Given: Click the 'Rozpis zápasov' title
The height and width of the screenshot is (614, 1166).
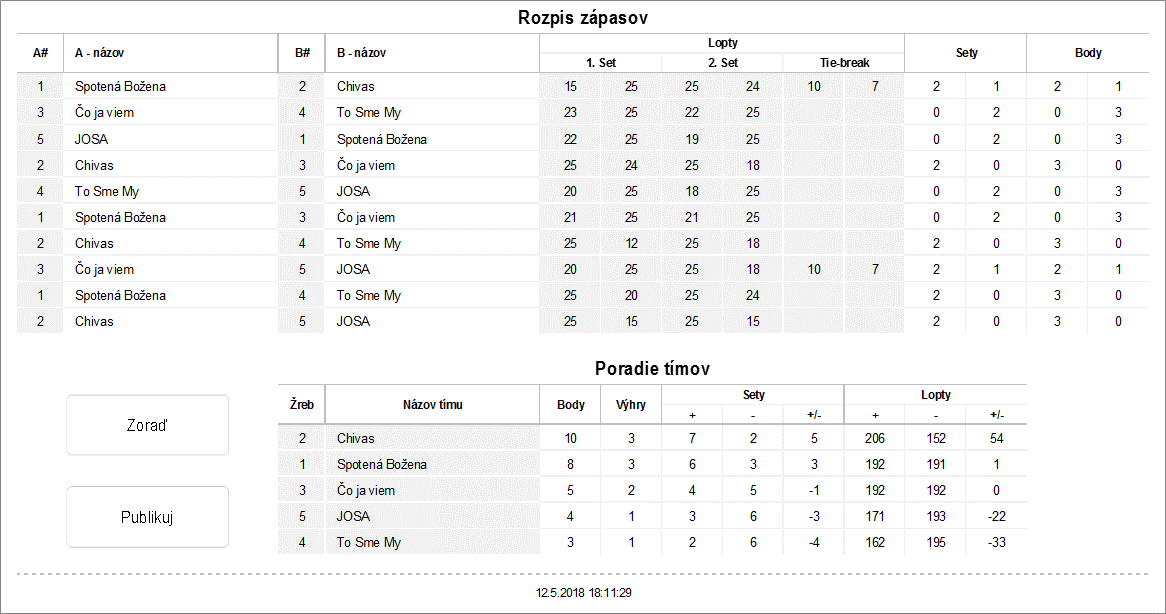Looking at the screenshot, I should (x=584, y=17).
